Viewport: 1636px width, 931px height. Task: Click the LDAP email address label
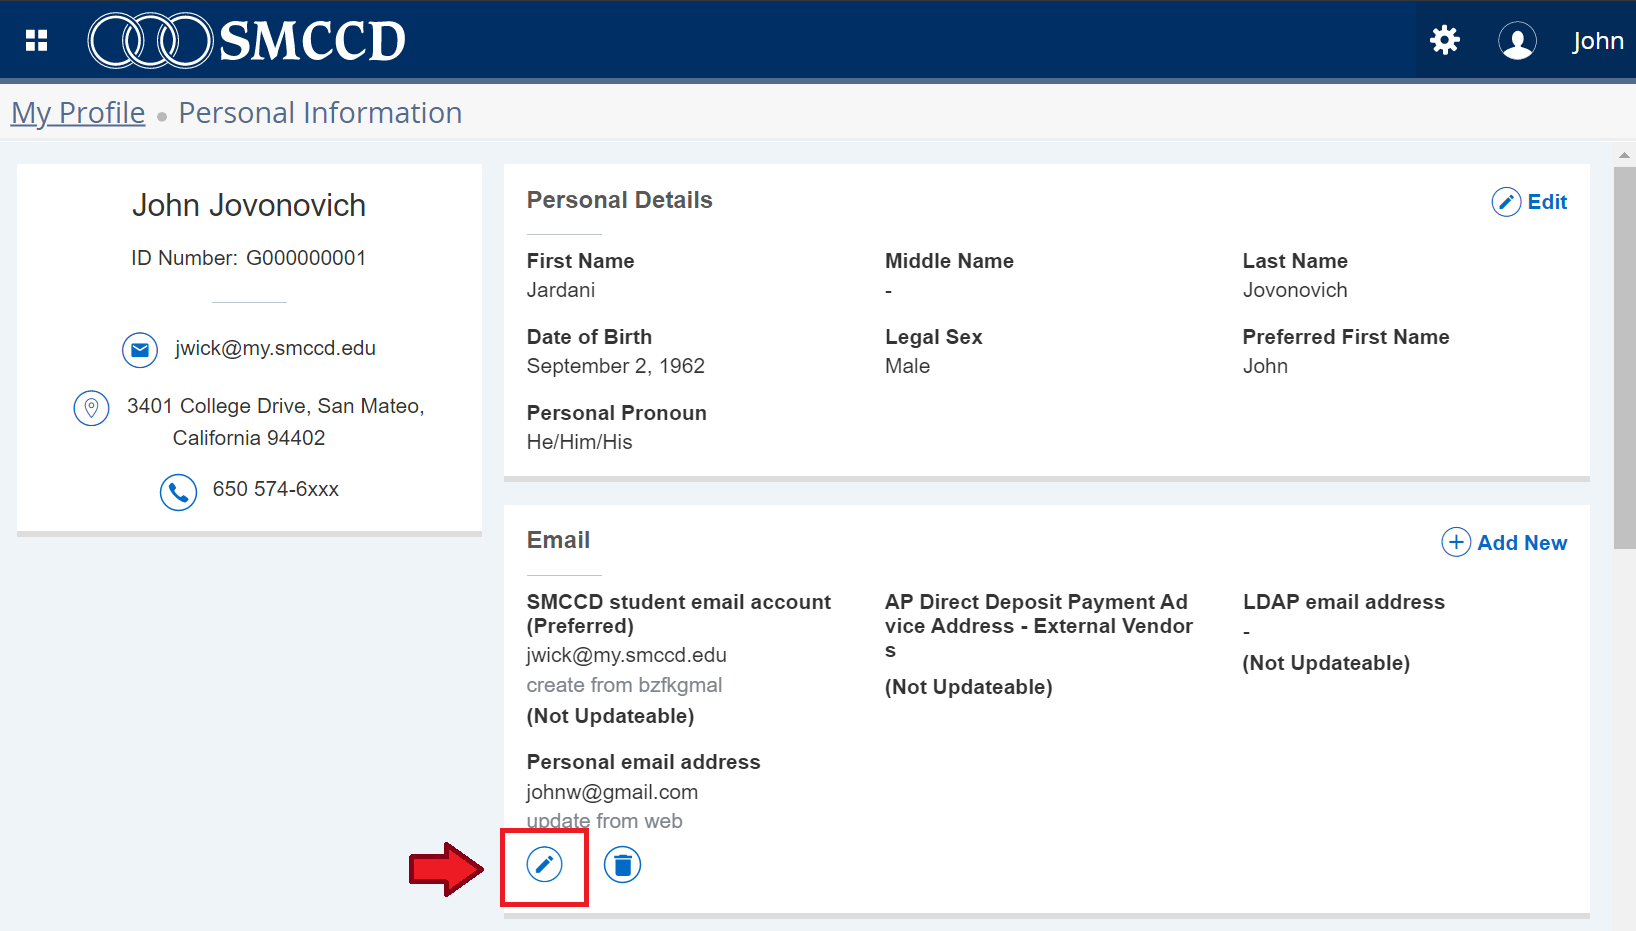point(1344,602)
